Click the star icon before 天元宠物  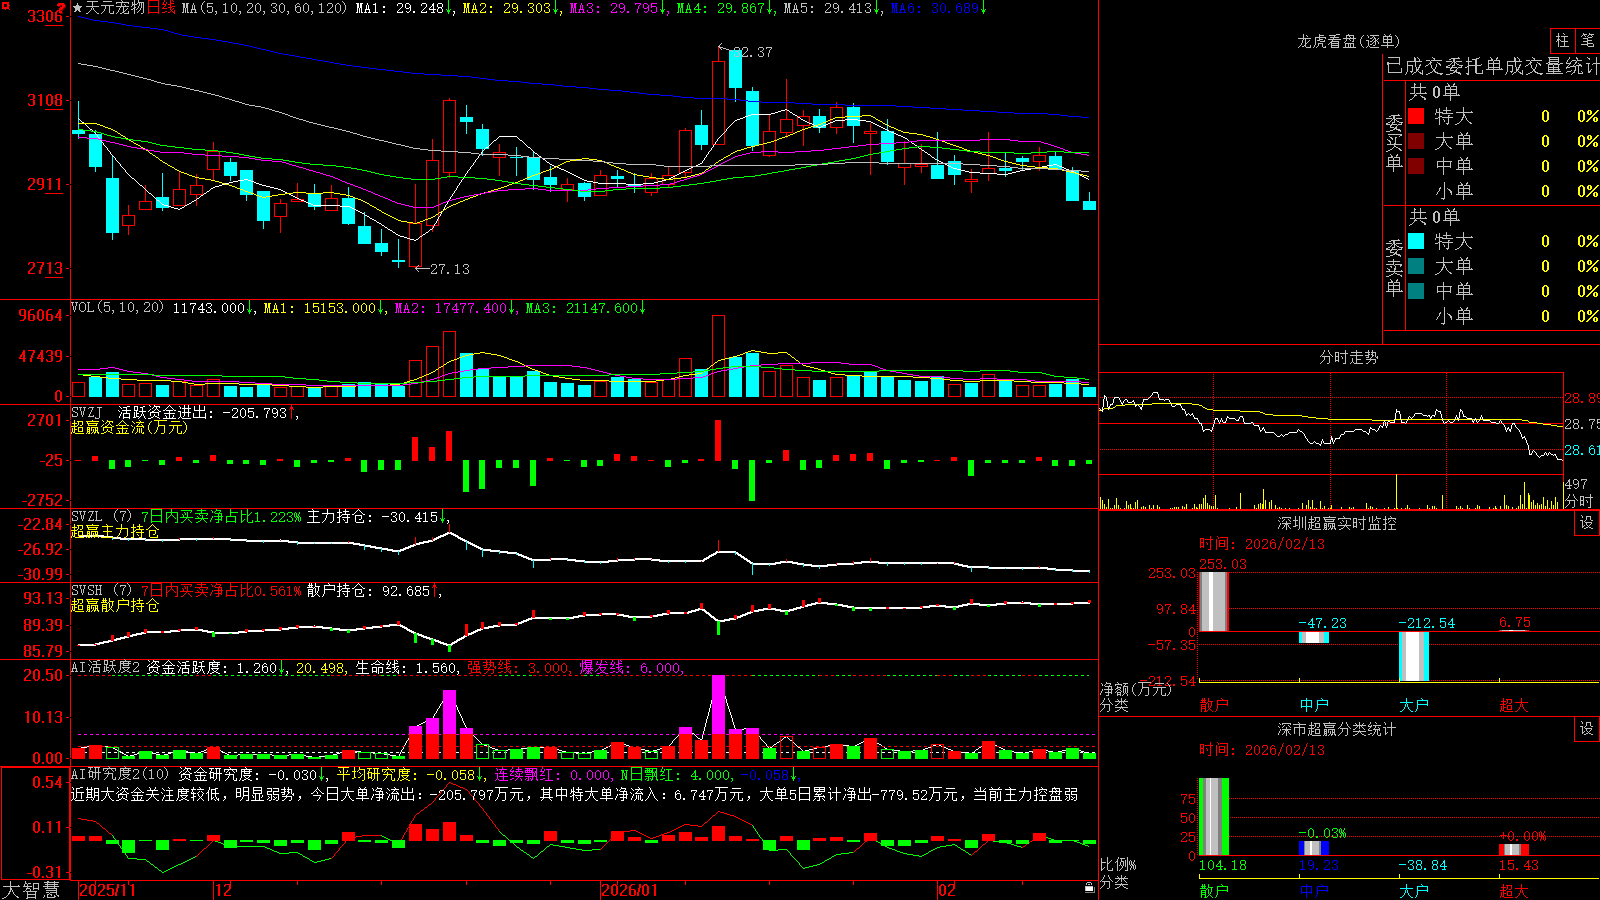(x=77, y=8)
